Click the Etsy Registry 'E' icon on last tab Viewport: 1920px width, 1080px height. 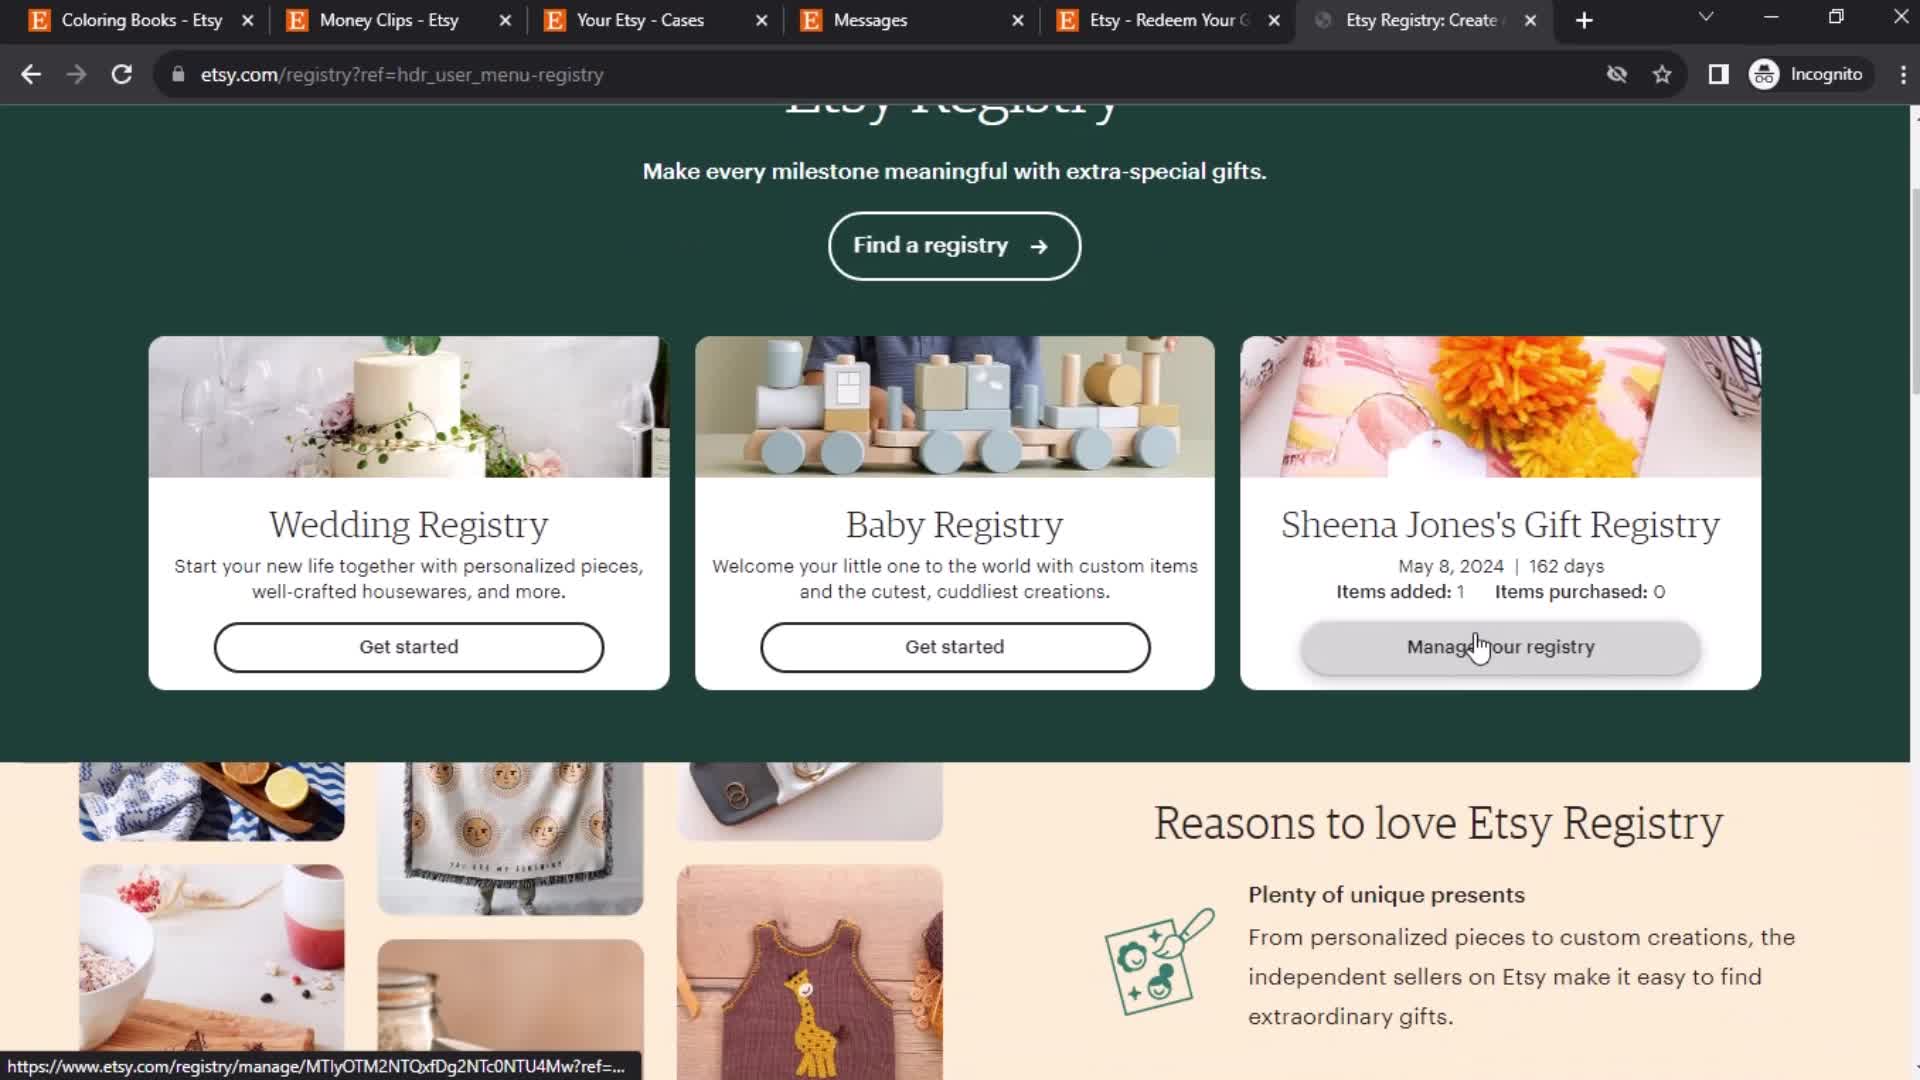[1323, 20]
